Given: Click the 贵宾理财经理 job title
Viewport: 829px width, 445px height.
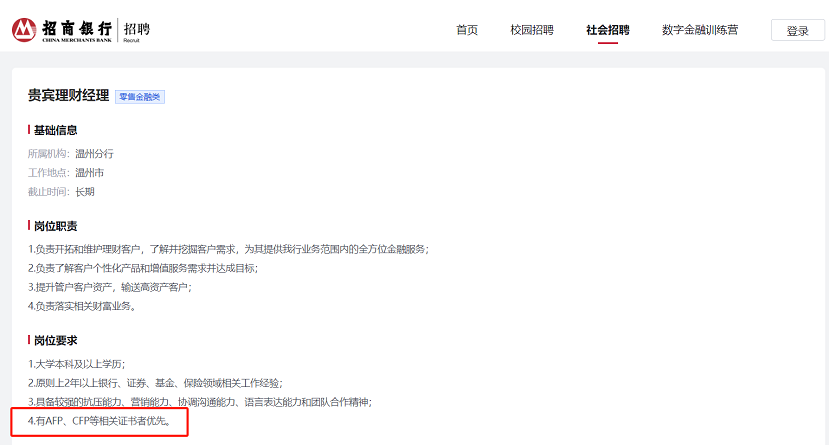Looking at the screenshot, I should [68, 96].
